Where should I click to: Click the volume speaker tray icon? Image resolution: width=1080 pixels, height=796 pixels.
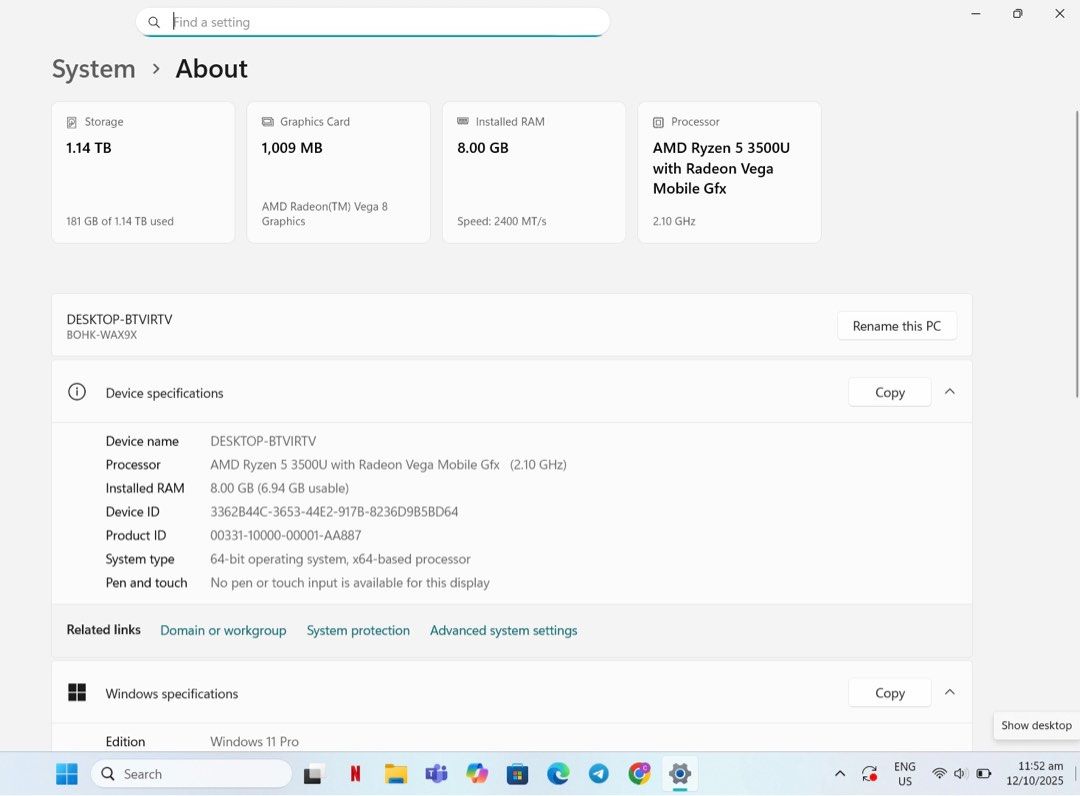[960, 774]
